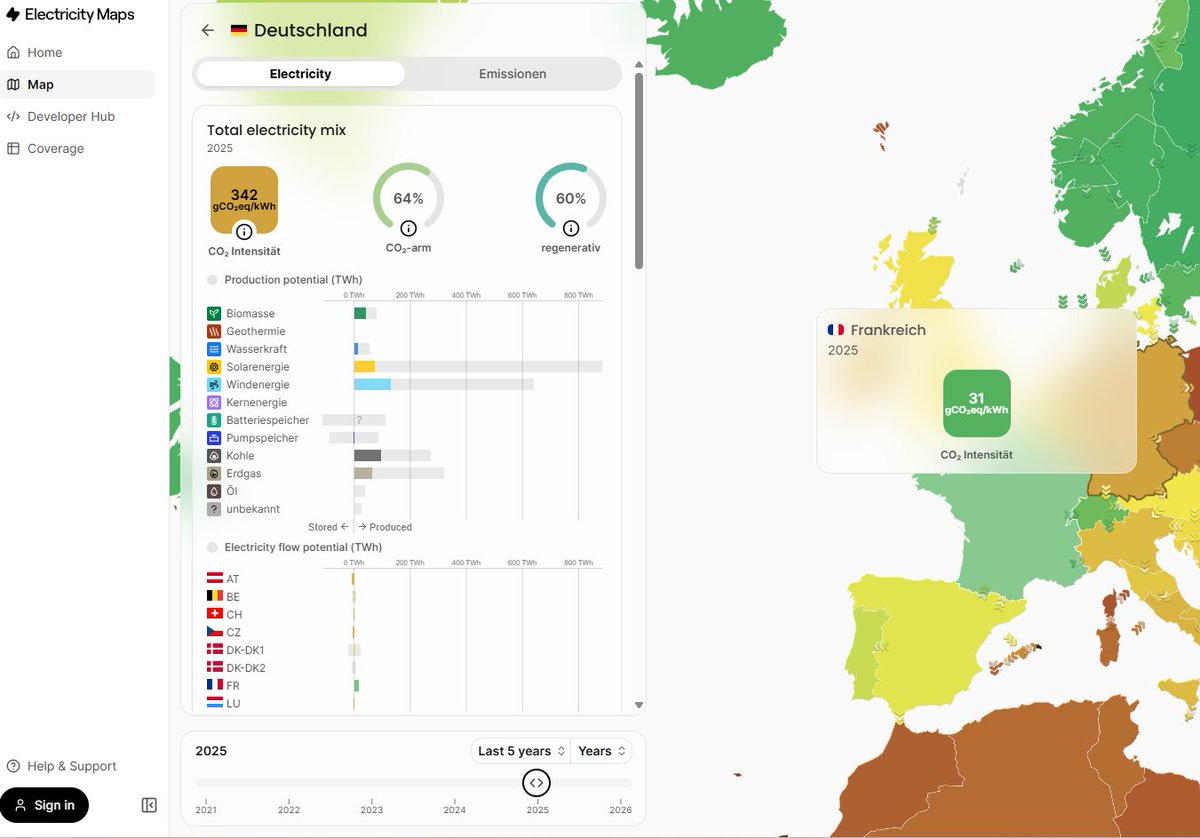Click the Solarenergie icon

[x=214, y=367]
